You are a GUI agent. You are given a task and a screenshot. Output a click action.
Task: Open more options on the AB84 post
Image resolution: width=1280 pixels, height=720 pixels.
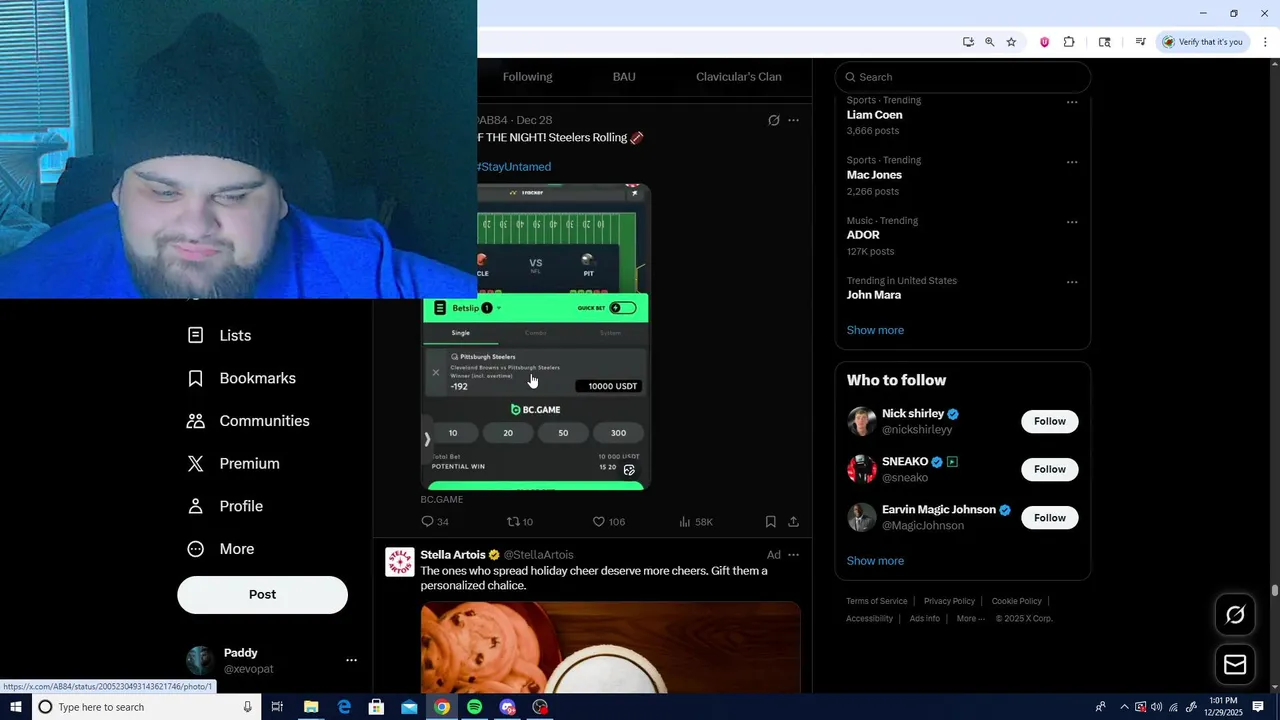click(x=793, y=120)
